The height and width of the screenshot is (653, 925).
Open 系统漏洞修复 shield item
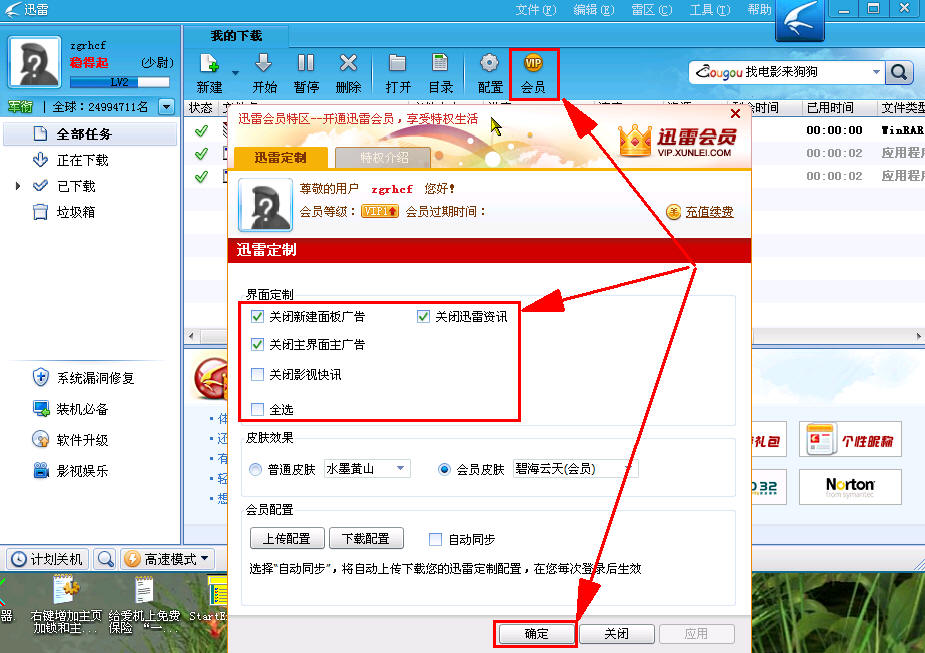[x=83, y=378]
